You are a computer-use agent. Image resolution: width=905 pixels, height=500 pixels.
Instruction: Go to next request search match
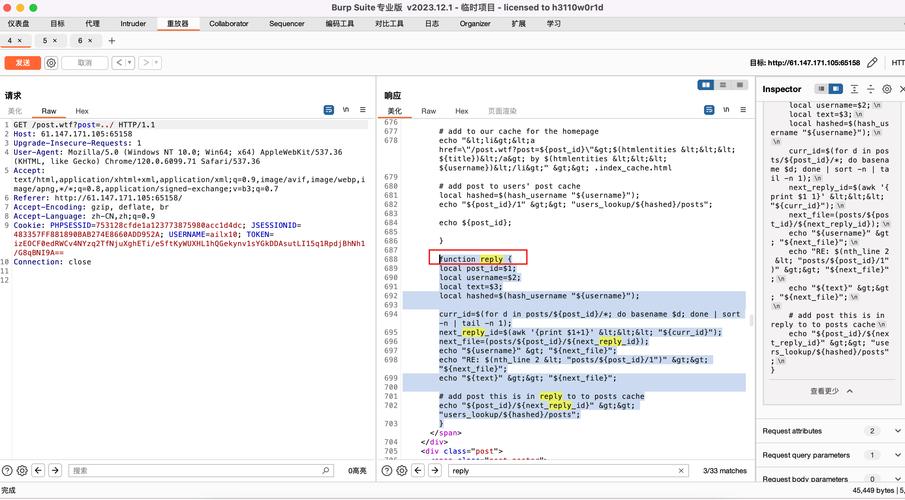click(x=55, y=471)
